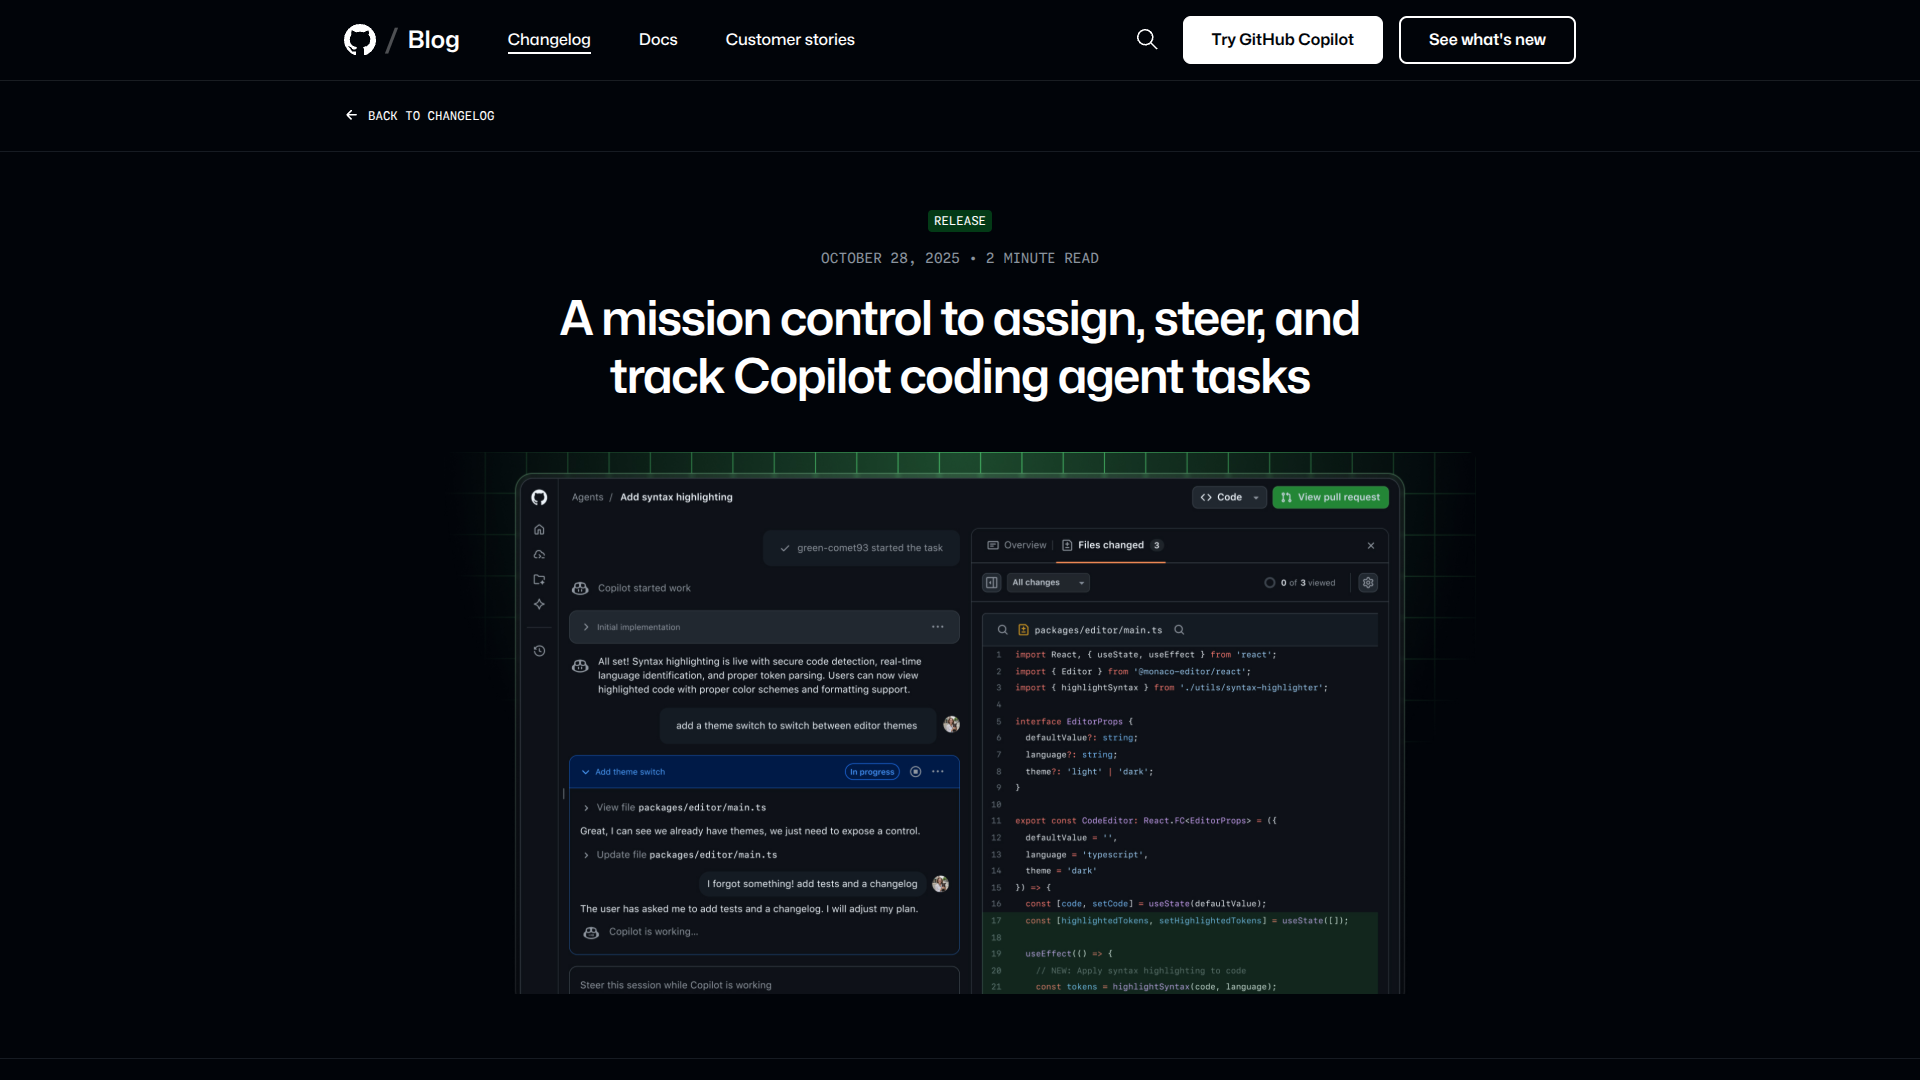Image resolution: width=1920 pixels, height=1080 pixels.
Task: Open the All changes dropdown
Action: [x=1048, y=583]
